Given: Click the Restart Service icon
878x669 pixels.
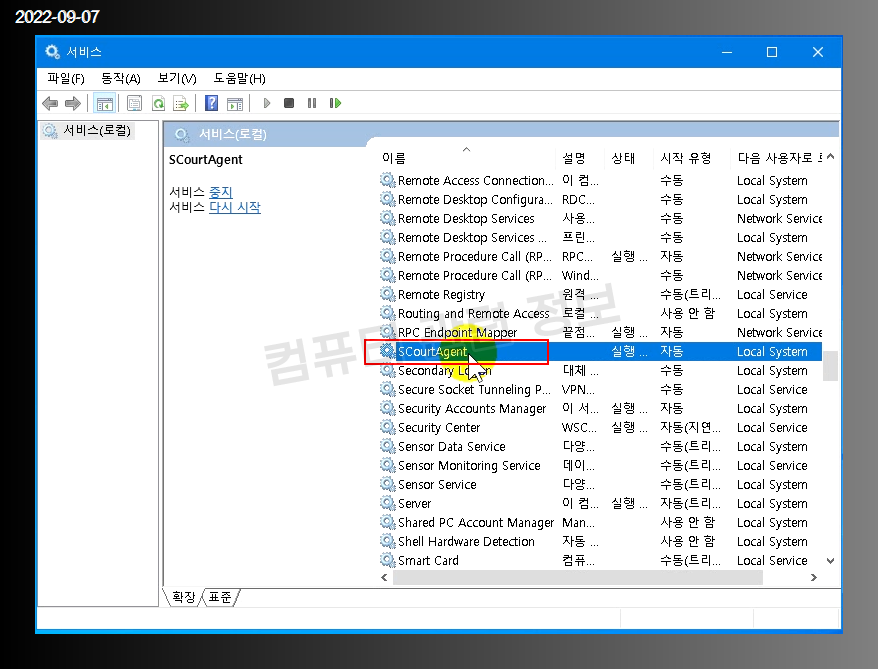Looking at the screenshot, I should (x=335, y=103).
